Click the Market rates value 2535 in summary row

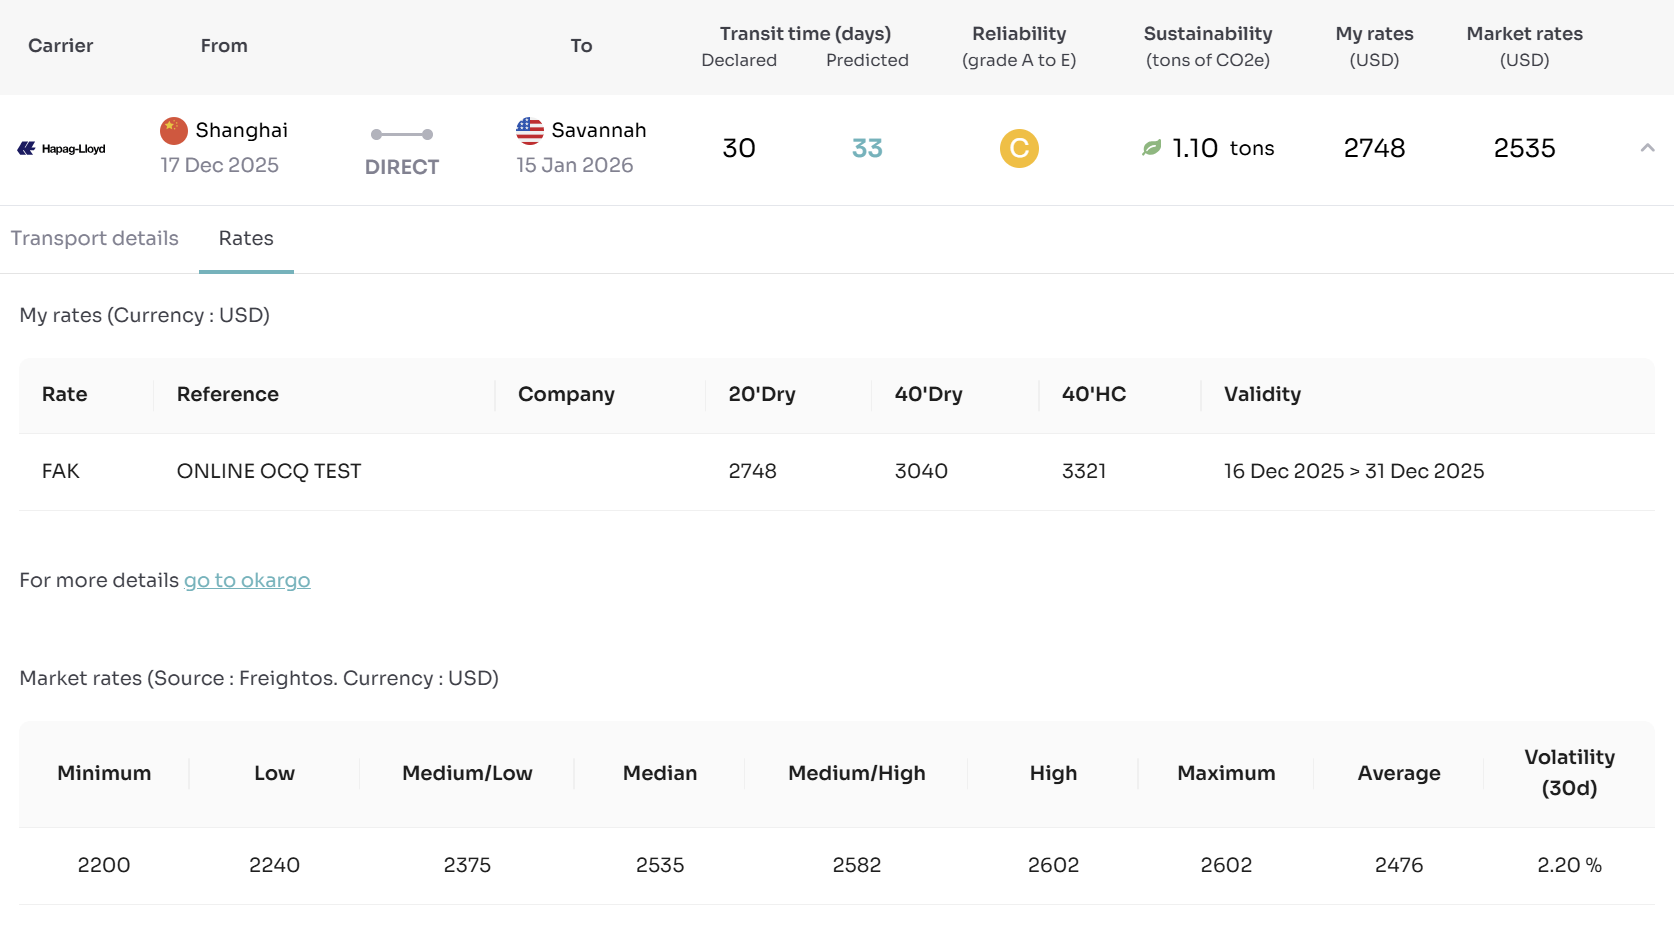click(1524, 149)
